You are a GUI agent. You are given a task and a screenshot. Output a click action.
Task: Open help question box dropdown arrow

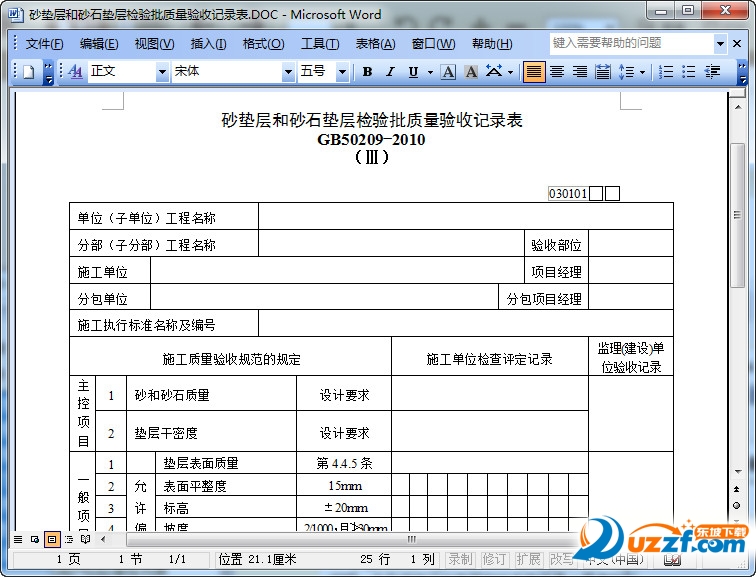[720, 44]
